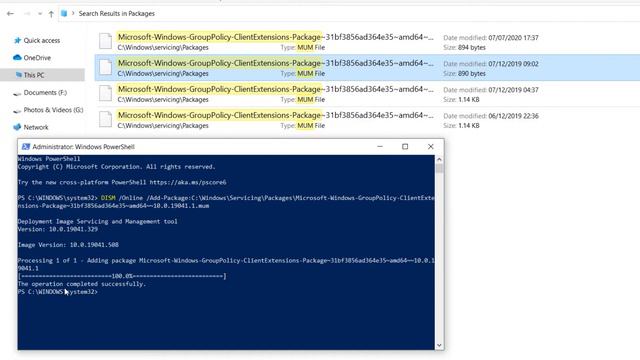Click the Back arrow in File Explorer

click(11, 13)
